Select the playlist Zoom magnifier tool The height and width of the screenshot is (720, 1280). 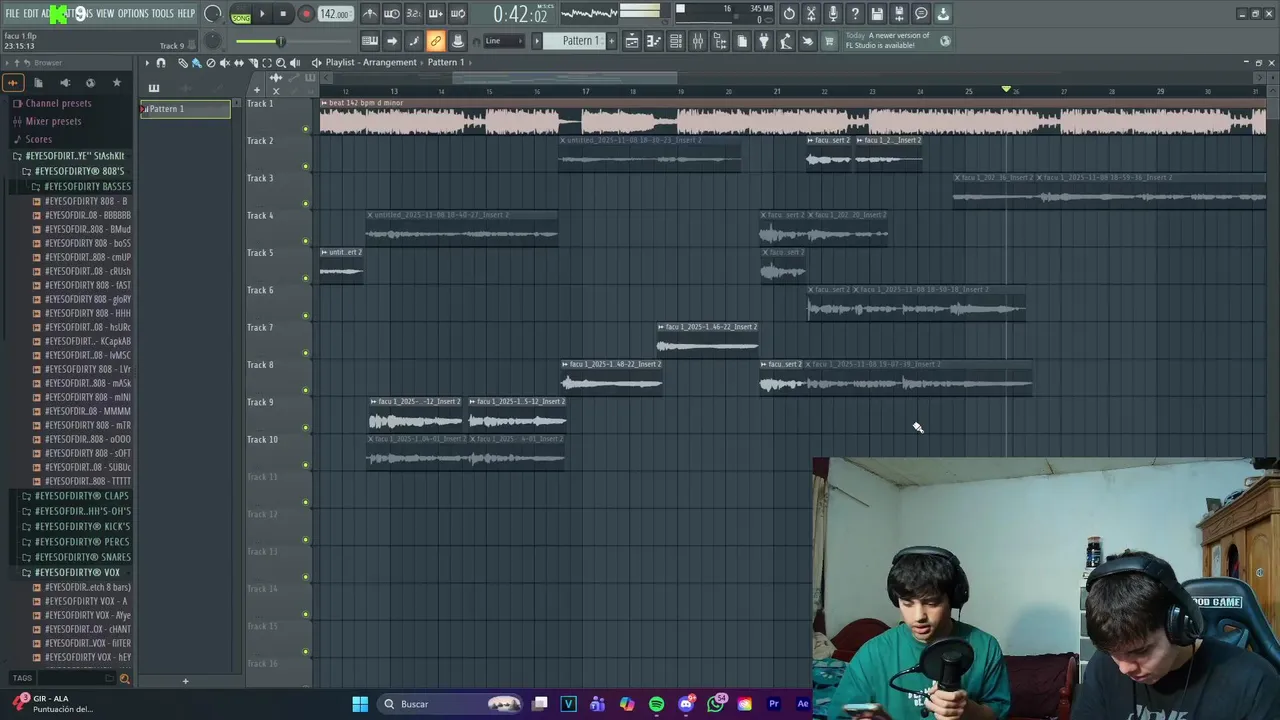tap(280, 62)
